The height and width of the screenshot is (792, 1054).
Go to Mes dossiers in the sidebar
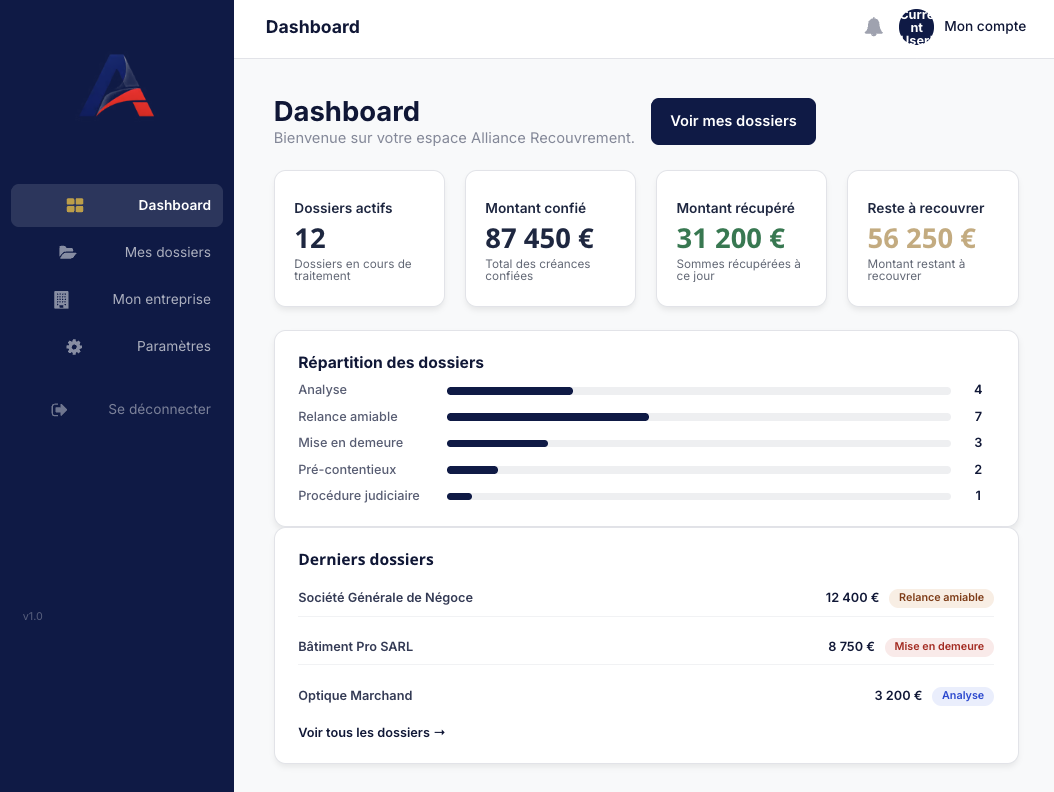click(117, 252)
